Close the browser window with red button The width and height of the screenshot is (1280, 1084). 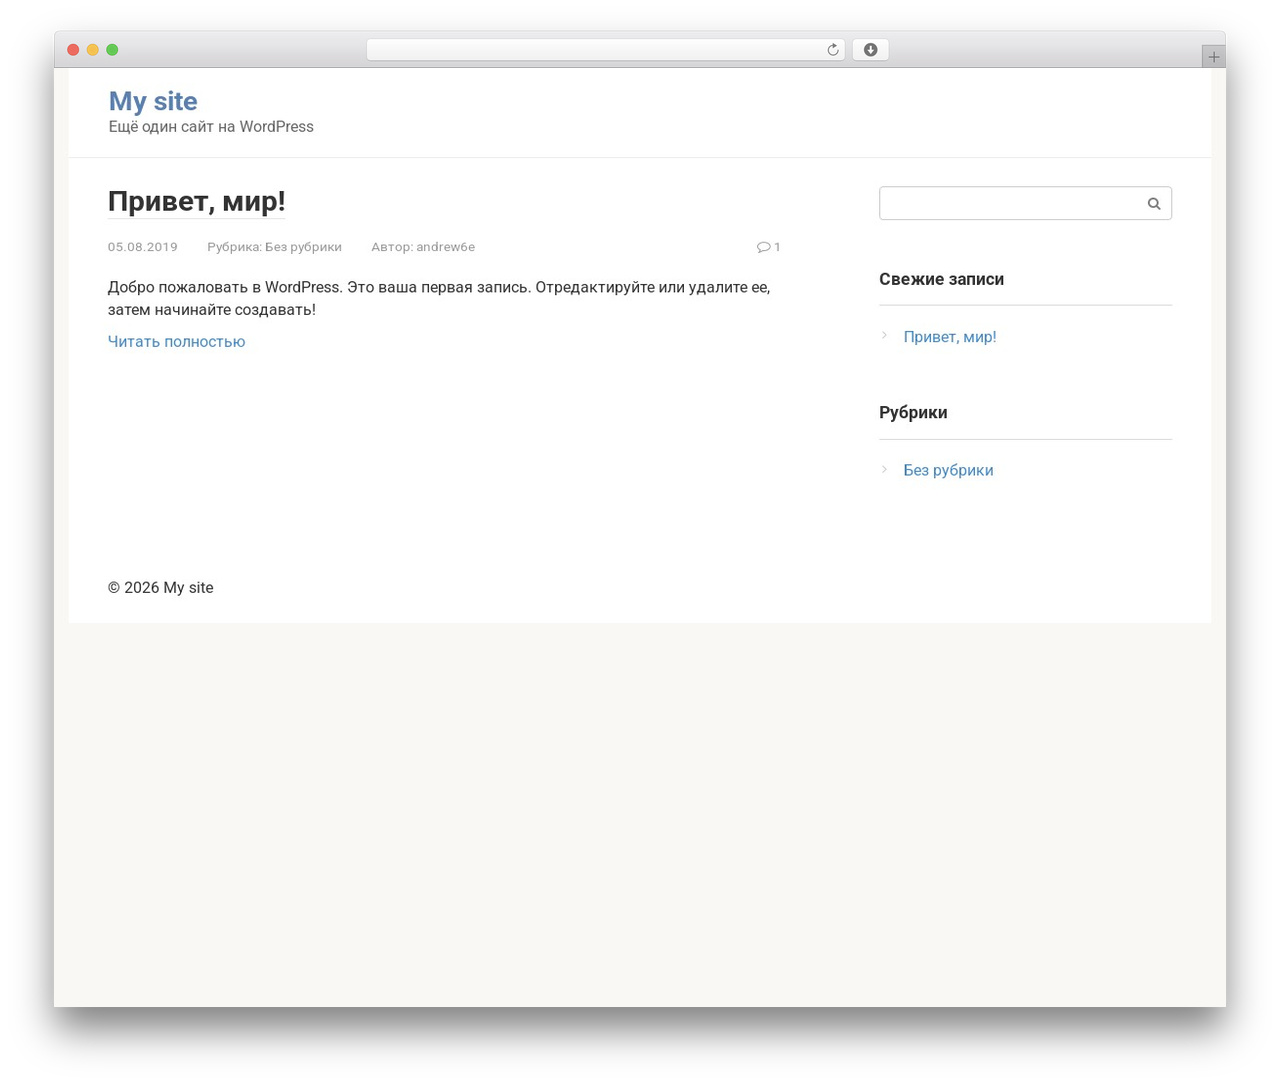(x=73, y=50)
